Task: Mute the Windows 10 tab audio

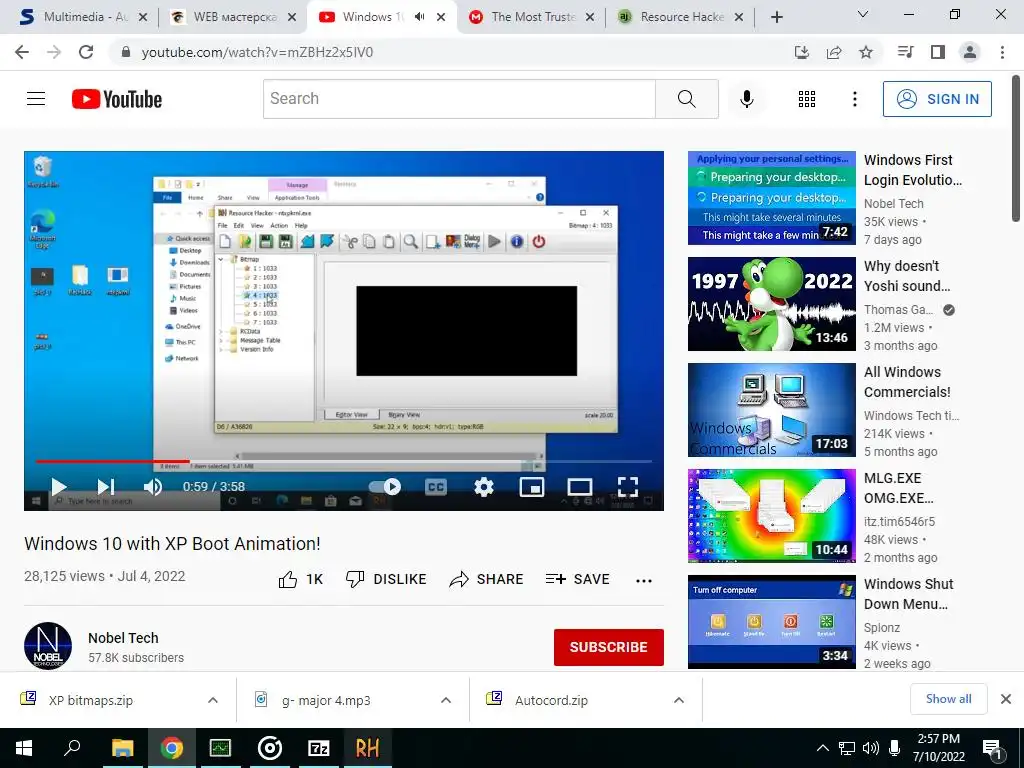Action: [419, 17]
